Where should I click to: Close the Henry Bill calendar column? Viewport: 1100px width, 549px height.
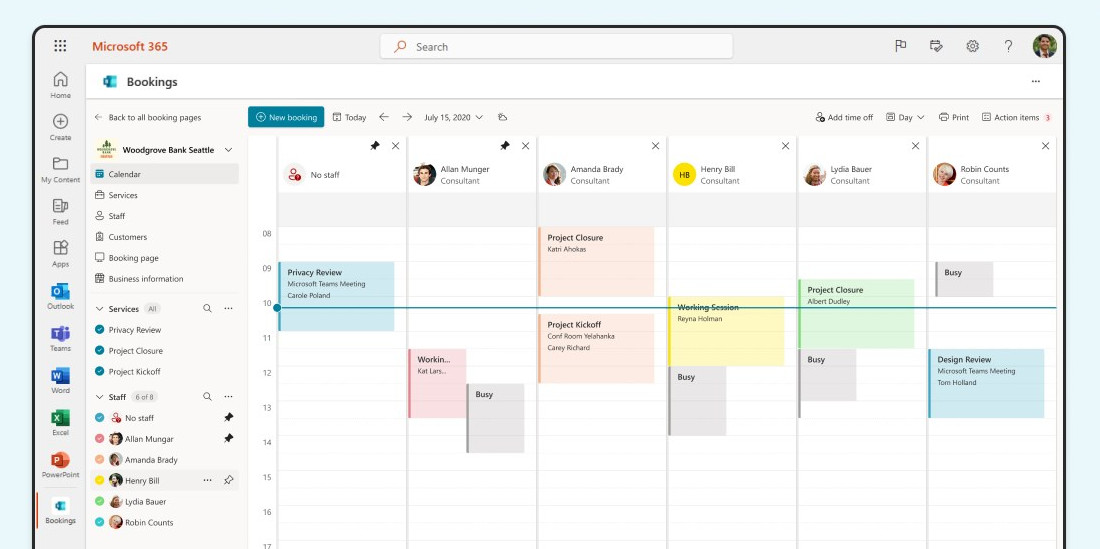785,146
